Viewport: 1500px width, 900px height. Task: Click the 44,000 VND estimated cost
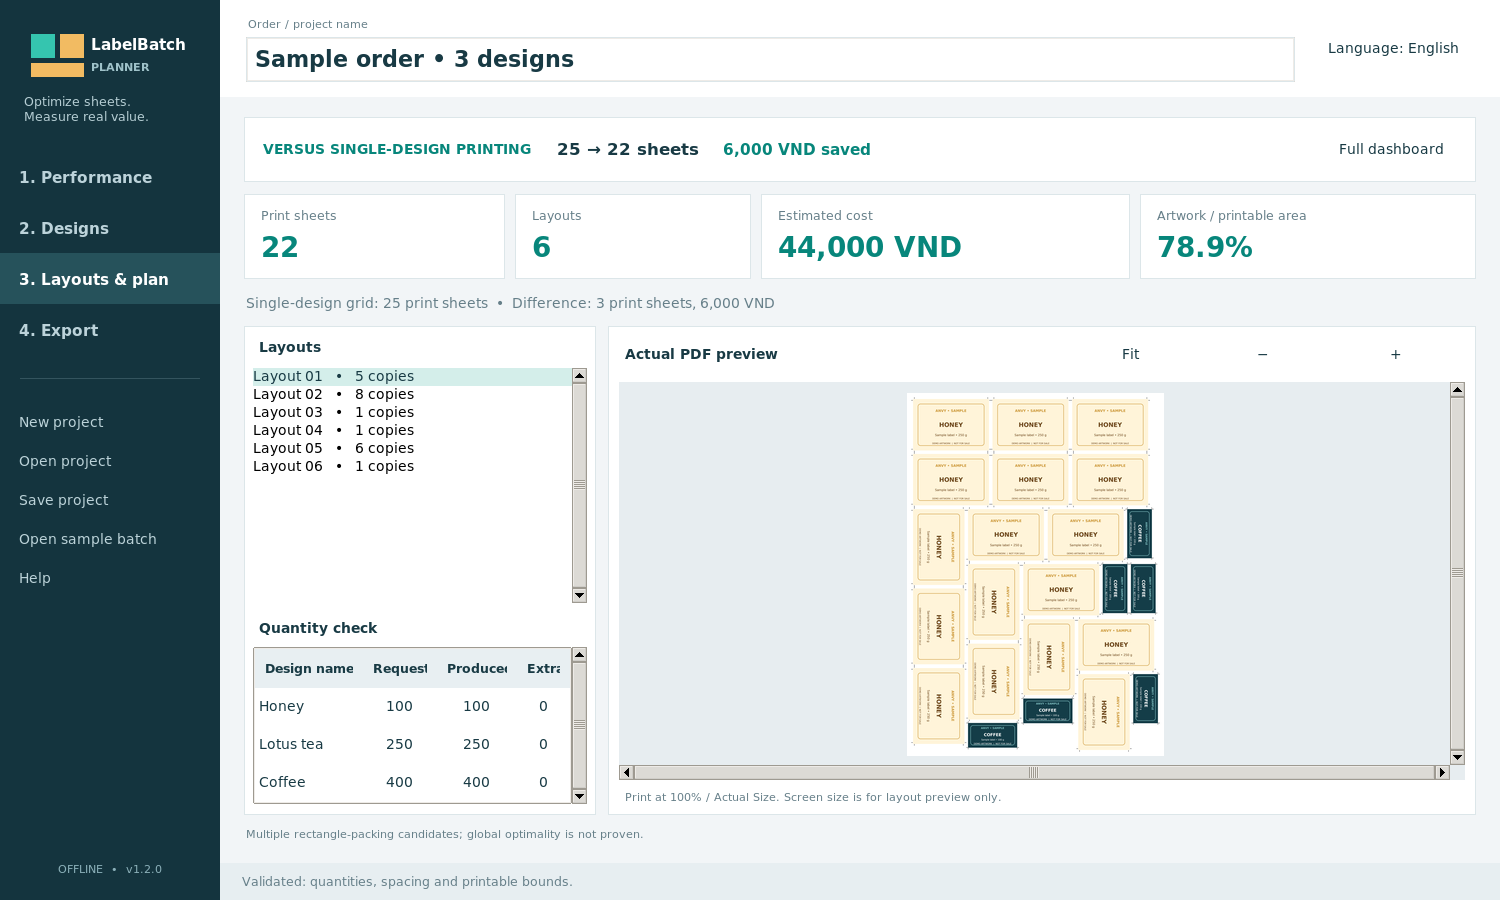(869, 247)
